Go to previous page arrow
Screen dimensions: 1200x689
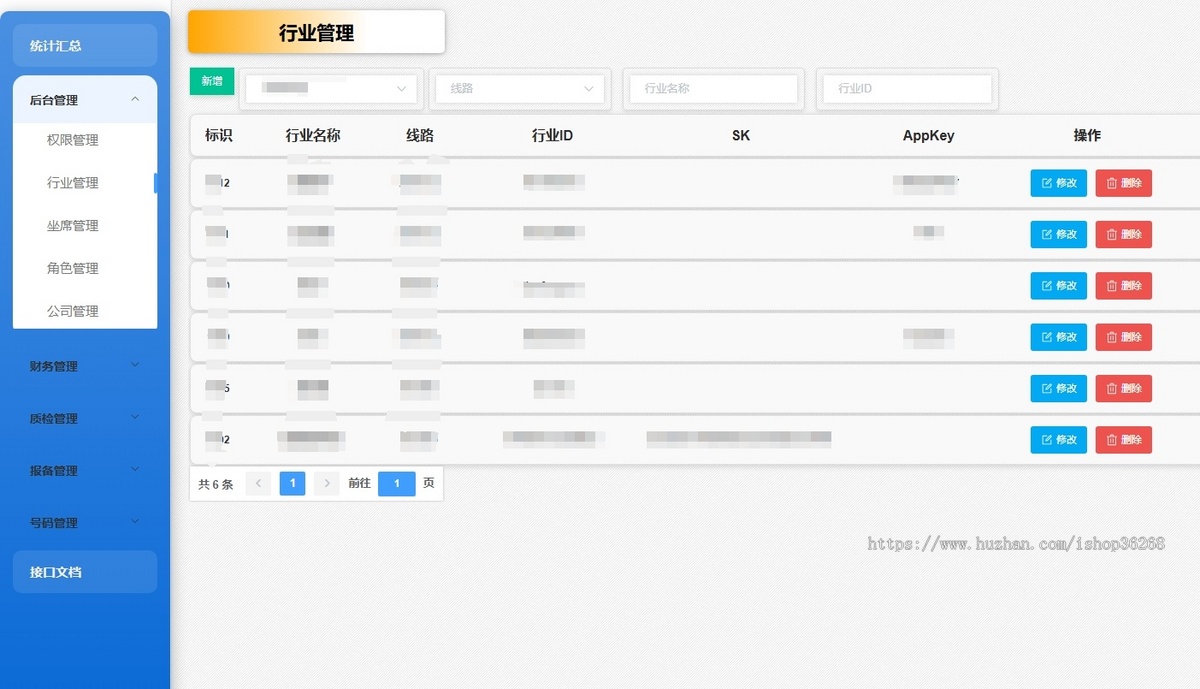pos(258,483)
